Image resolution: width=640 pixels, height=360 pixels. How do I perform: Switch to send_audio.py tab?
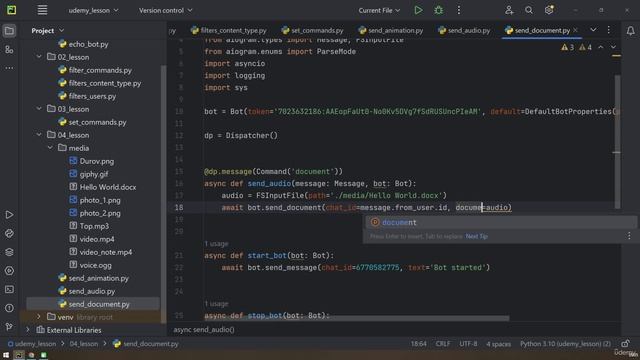tap(464, 30)
